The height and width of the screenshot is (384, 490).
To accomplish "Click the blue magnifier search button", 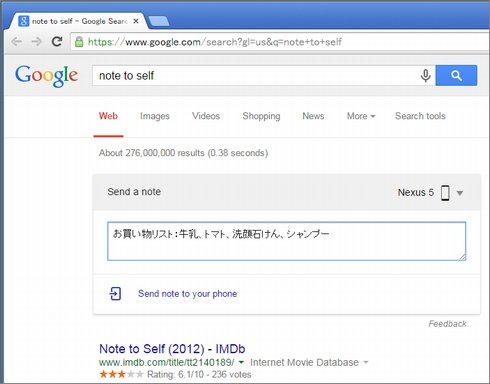I will click(456, 75).
